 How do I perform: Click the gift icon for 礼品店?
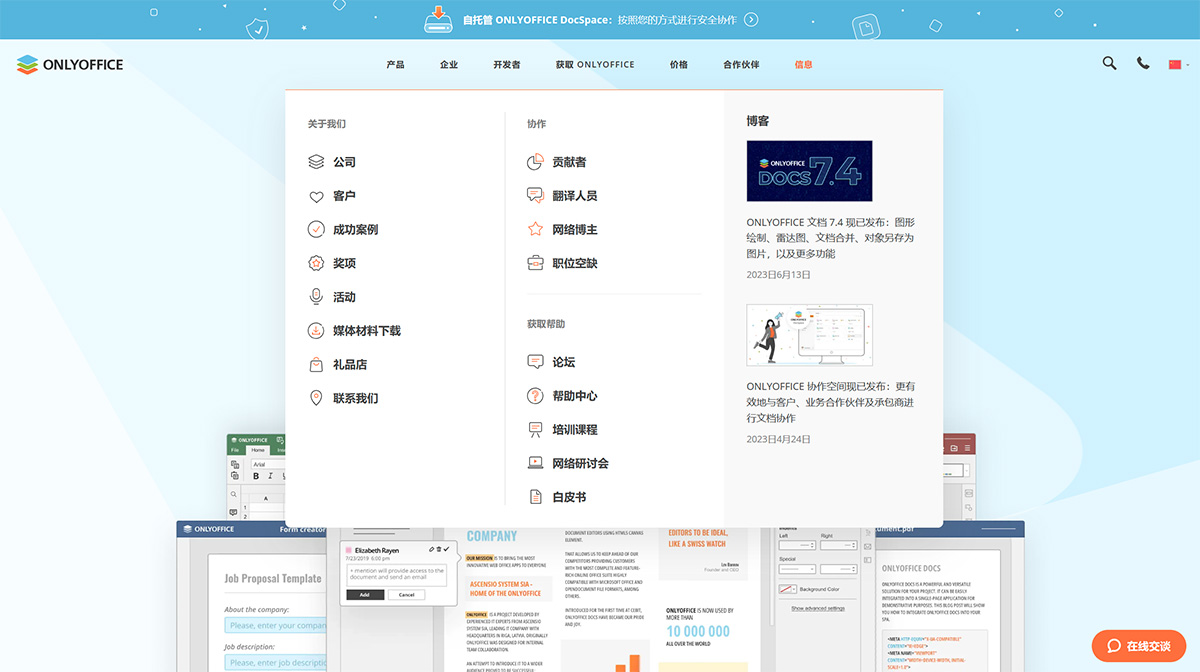316,363
